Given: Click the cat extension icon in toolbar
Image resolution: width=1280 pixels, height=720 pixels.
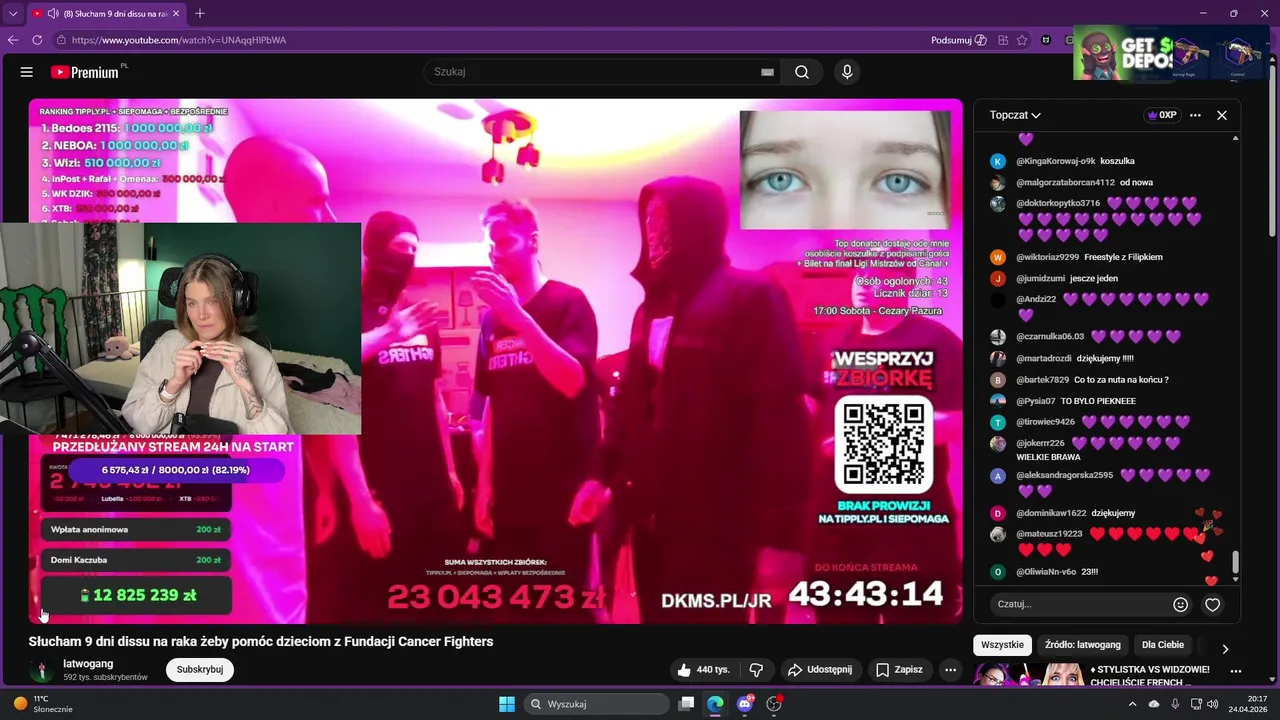Looking at the screenshot, I should [1046, 40].
